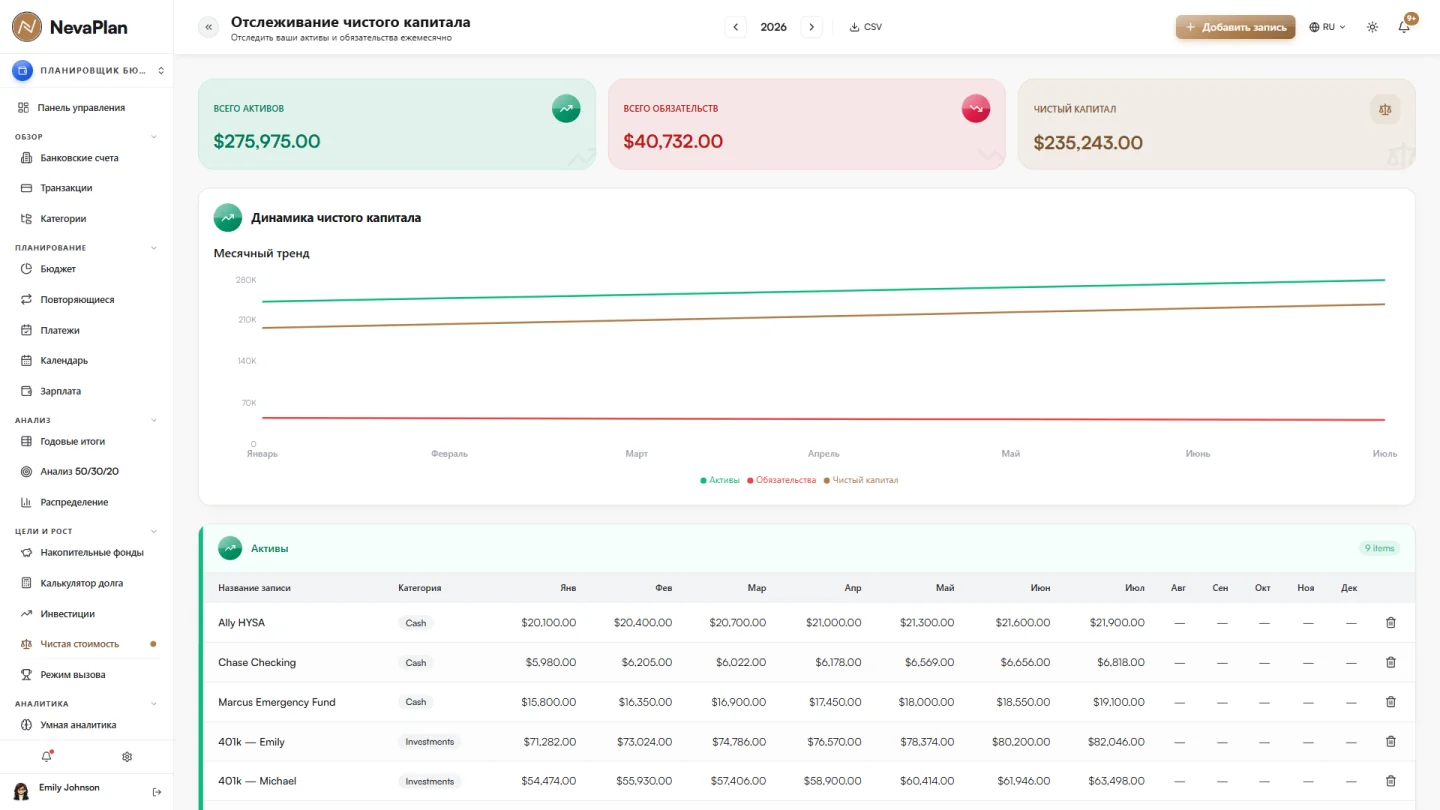This screenshot has width=1440, height=810.
Task: Delete the Ally HYSA record
Action: coord(1390,622)
